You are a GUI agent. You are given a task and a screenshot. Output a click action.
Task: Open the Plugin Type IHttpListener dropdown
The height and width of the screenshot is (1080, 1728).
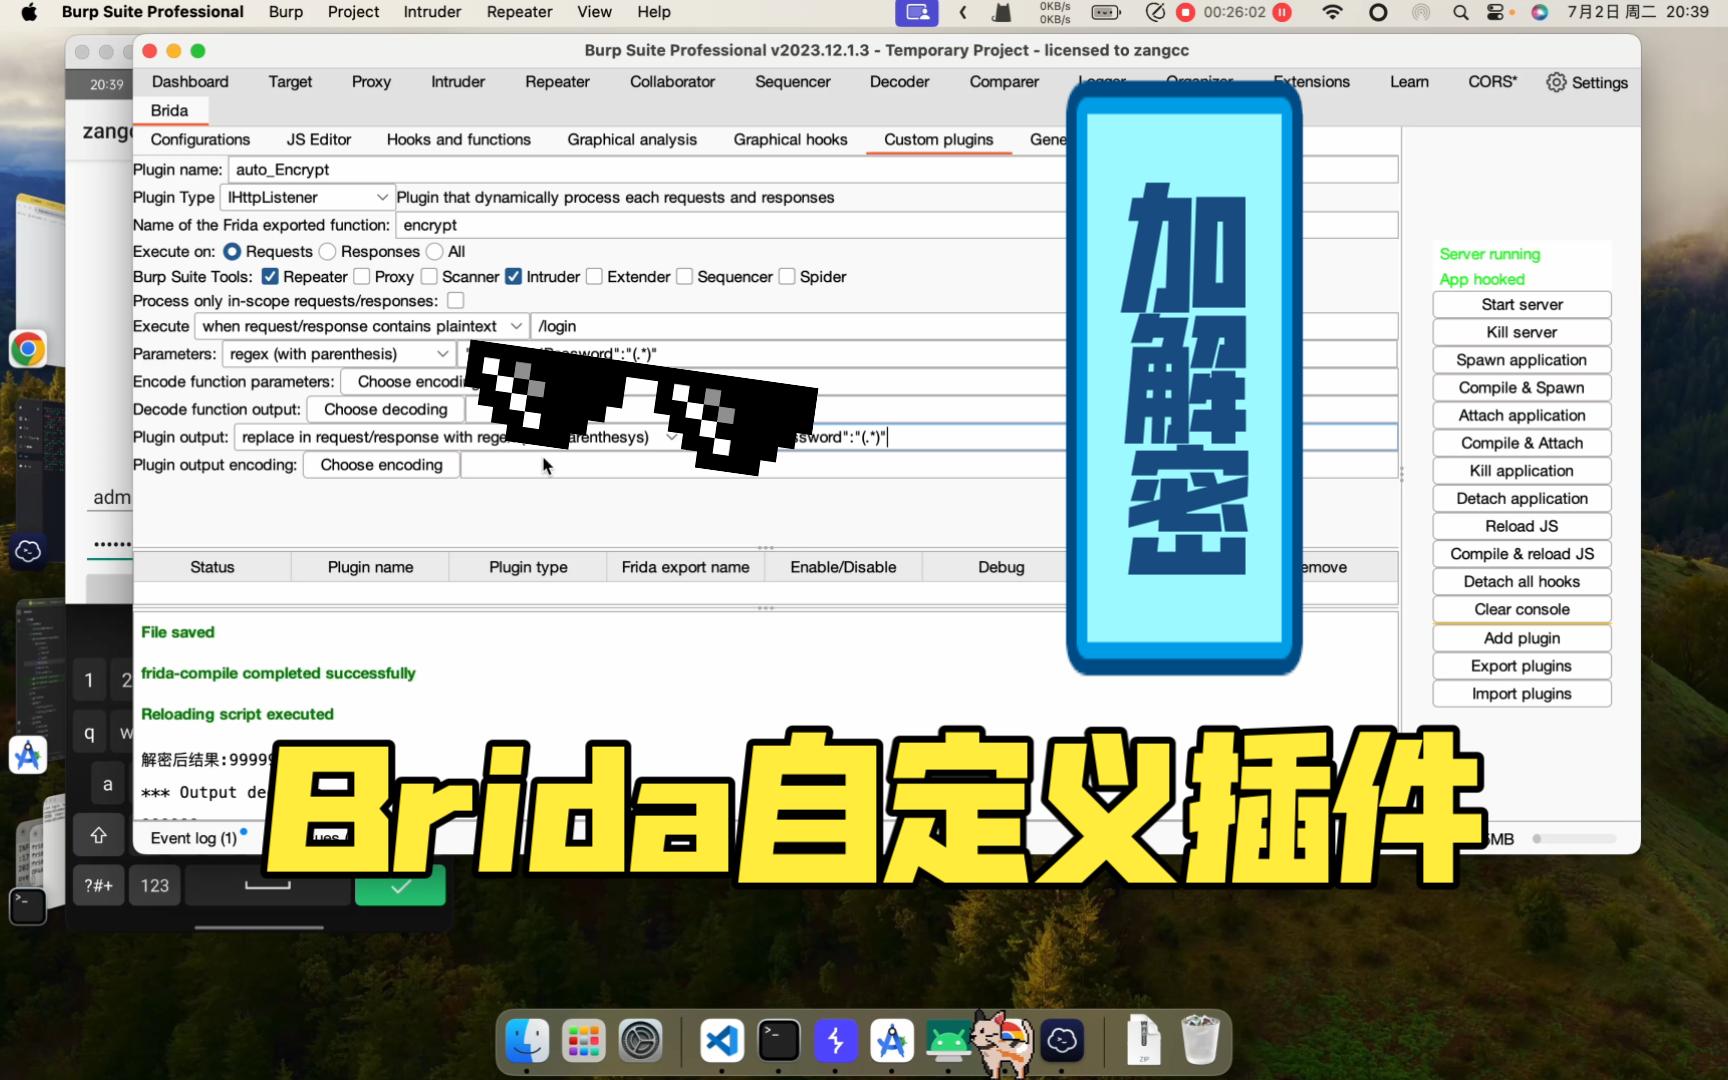[307, 198]
